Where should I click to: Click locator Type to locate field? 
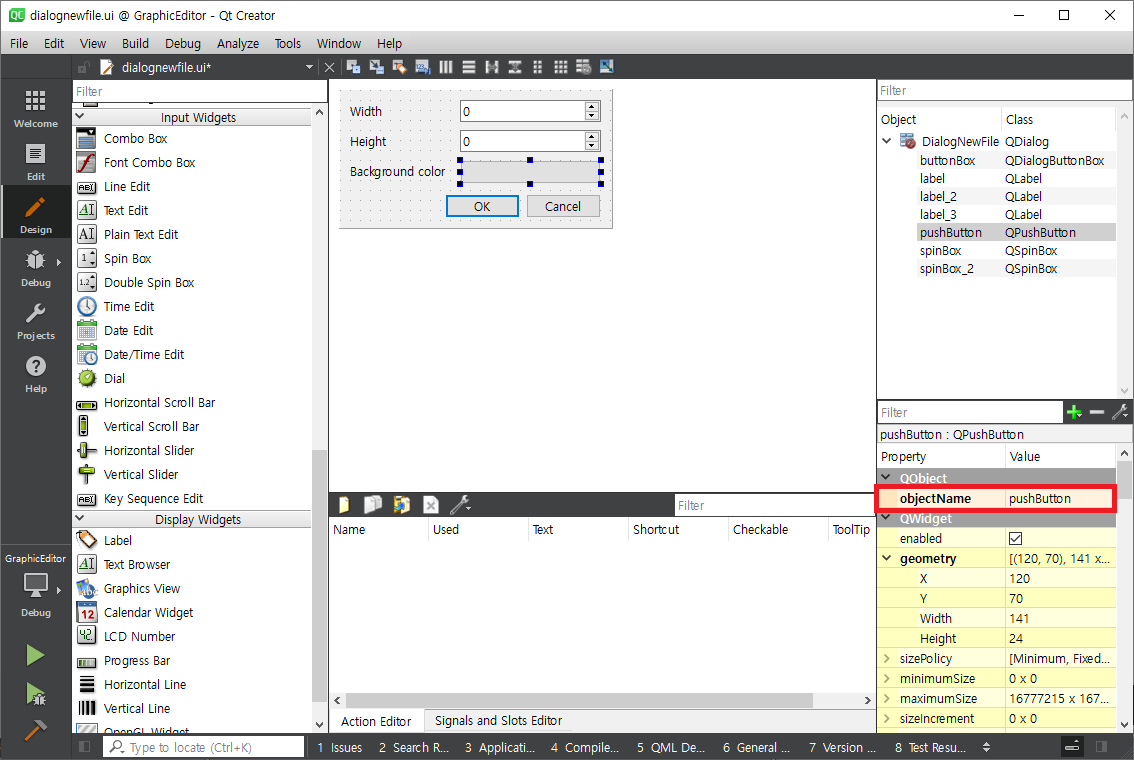coord(204,747)
